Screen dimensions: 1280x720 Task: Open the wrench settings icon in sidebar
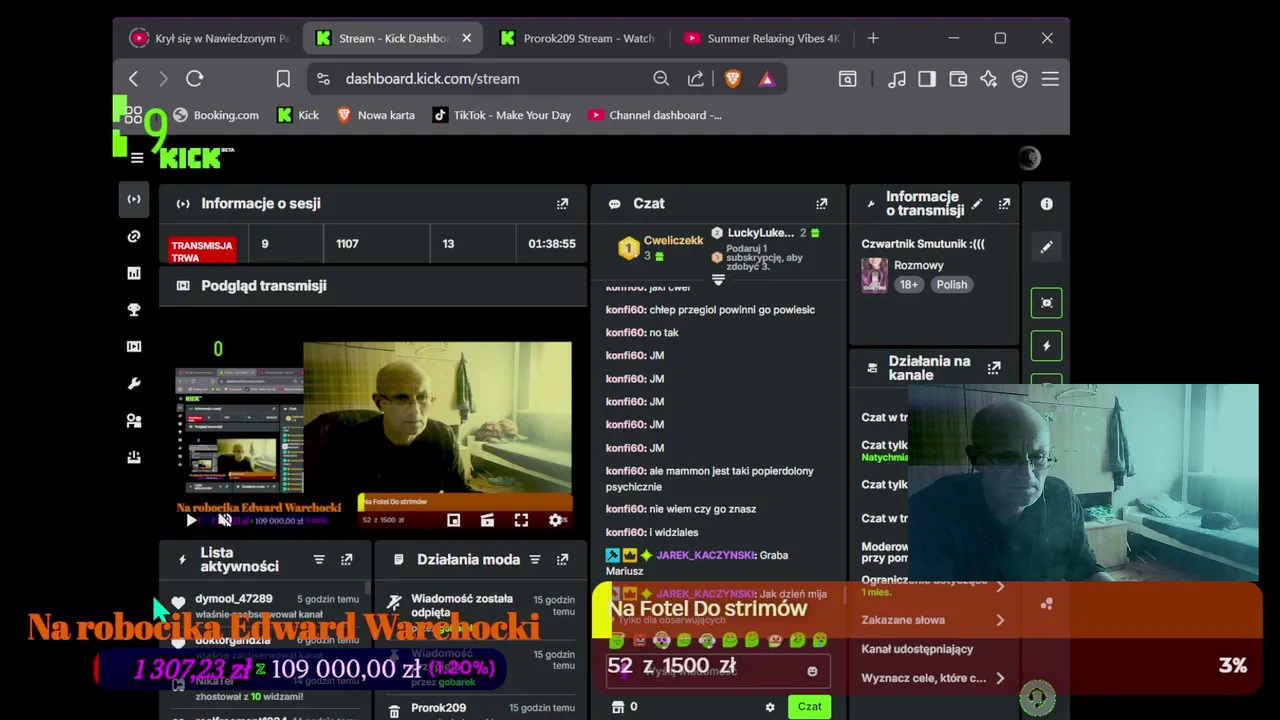[x=134, y=384]
